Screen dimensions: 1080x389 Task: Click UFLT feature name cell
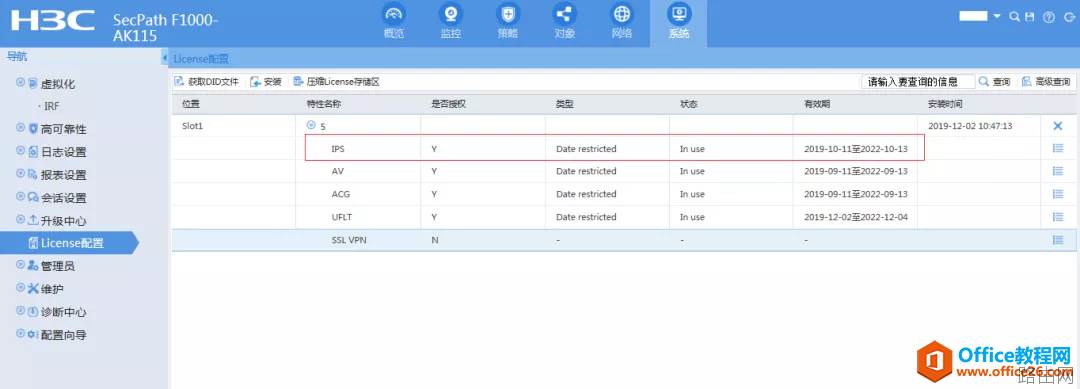click(x=342, y=217)
